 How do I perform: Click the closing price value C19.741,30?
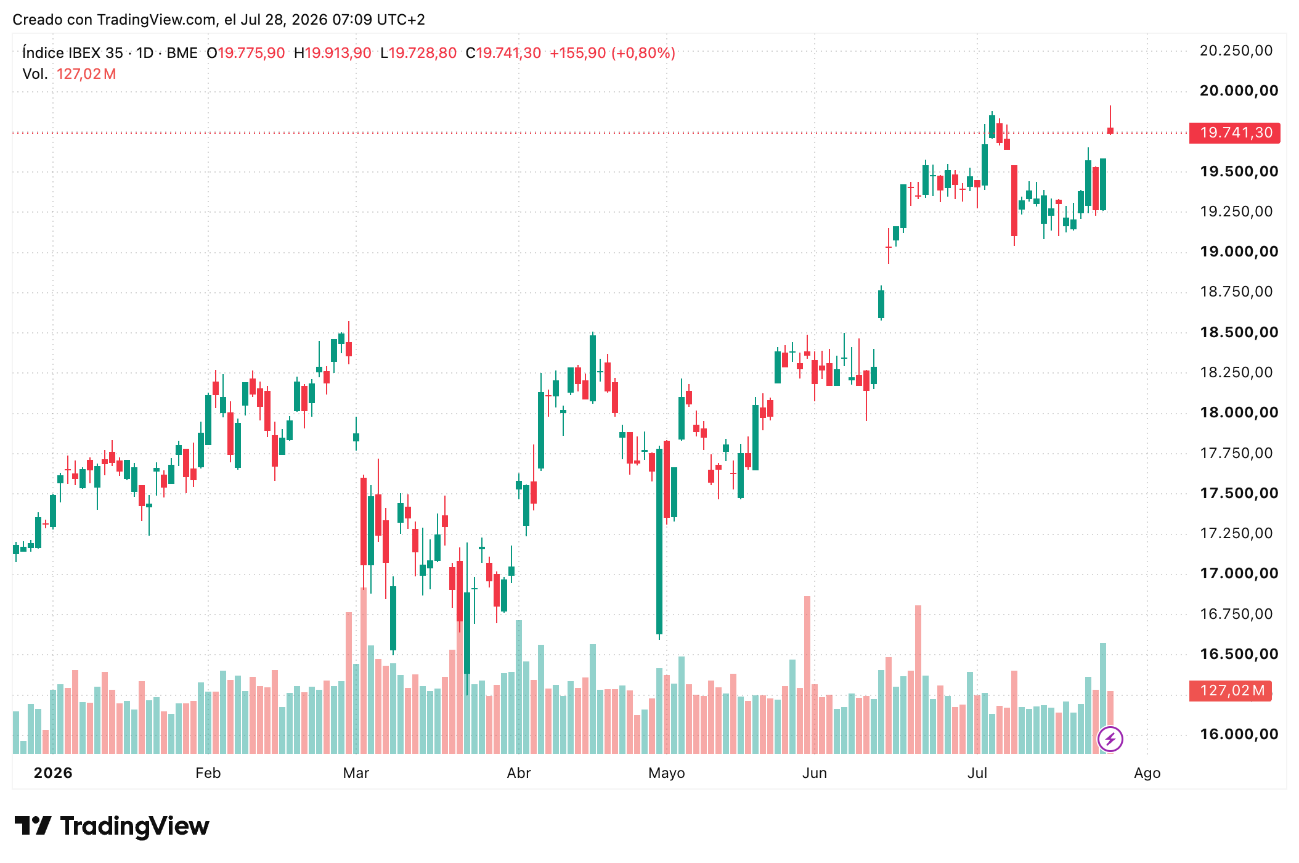pos(504,53)
